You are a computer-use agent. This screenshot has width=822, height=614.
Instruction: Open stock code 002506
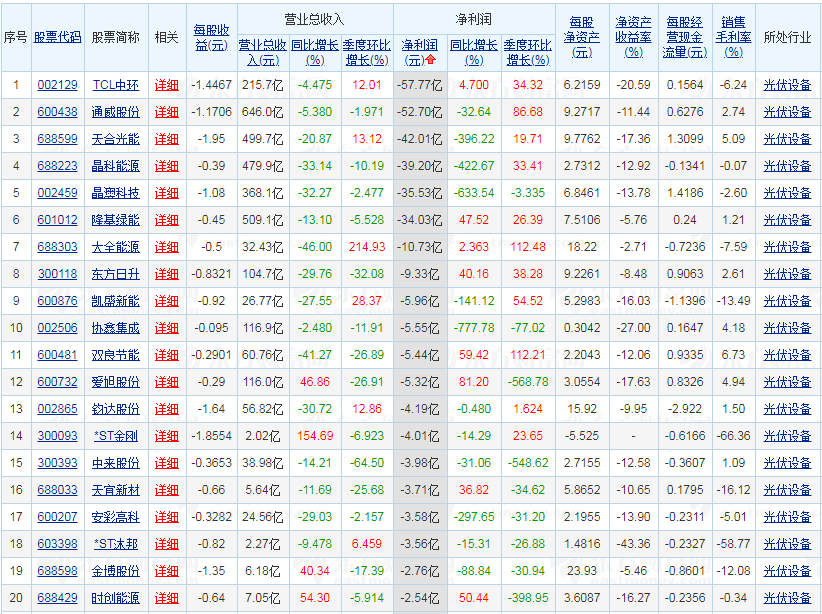point(57,328)
